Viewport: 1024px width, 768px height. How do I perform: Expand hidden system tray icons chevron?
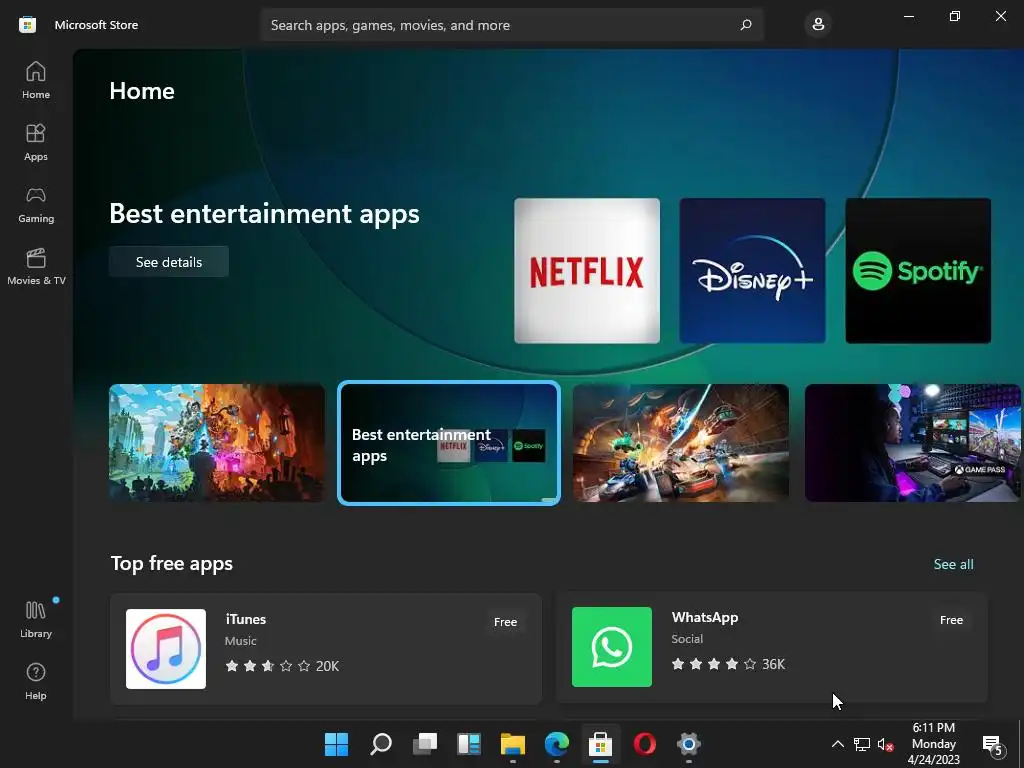pos(837,744)
